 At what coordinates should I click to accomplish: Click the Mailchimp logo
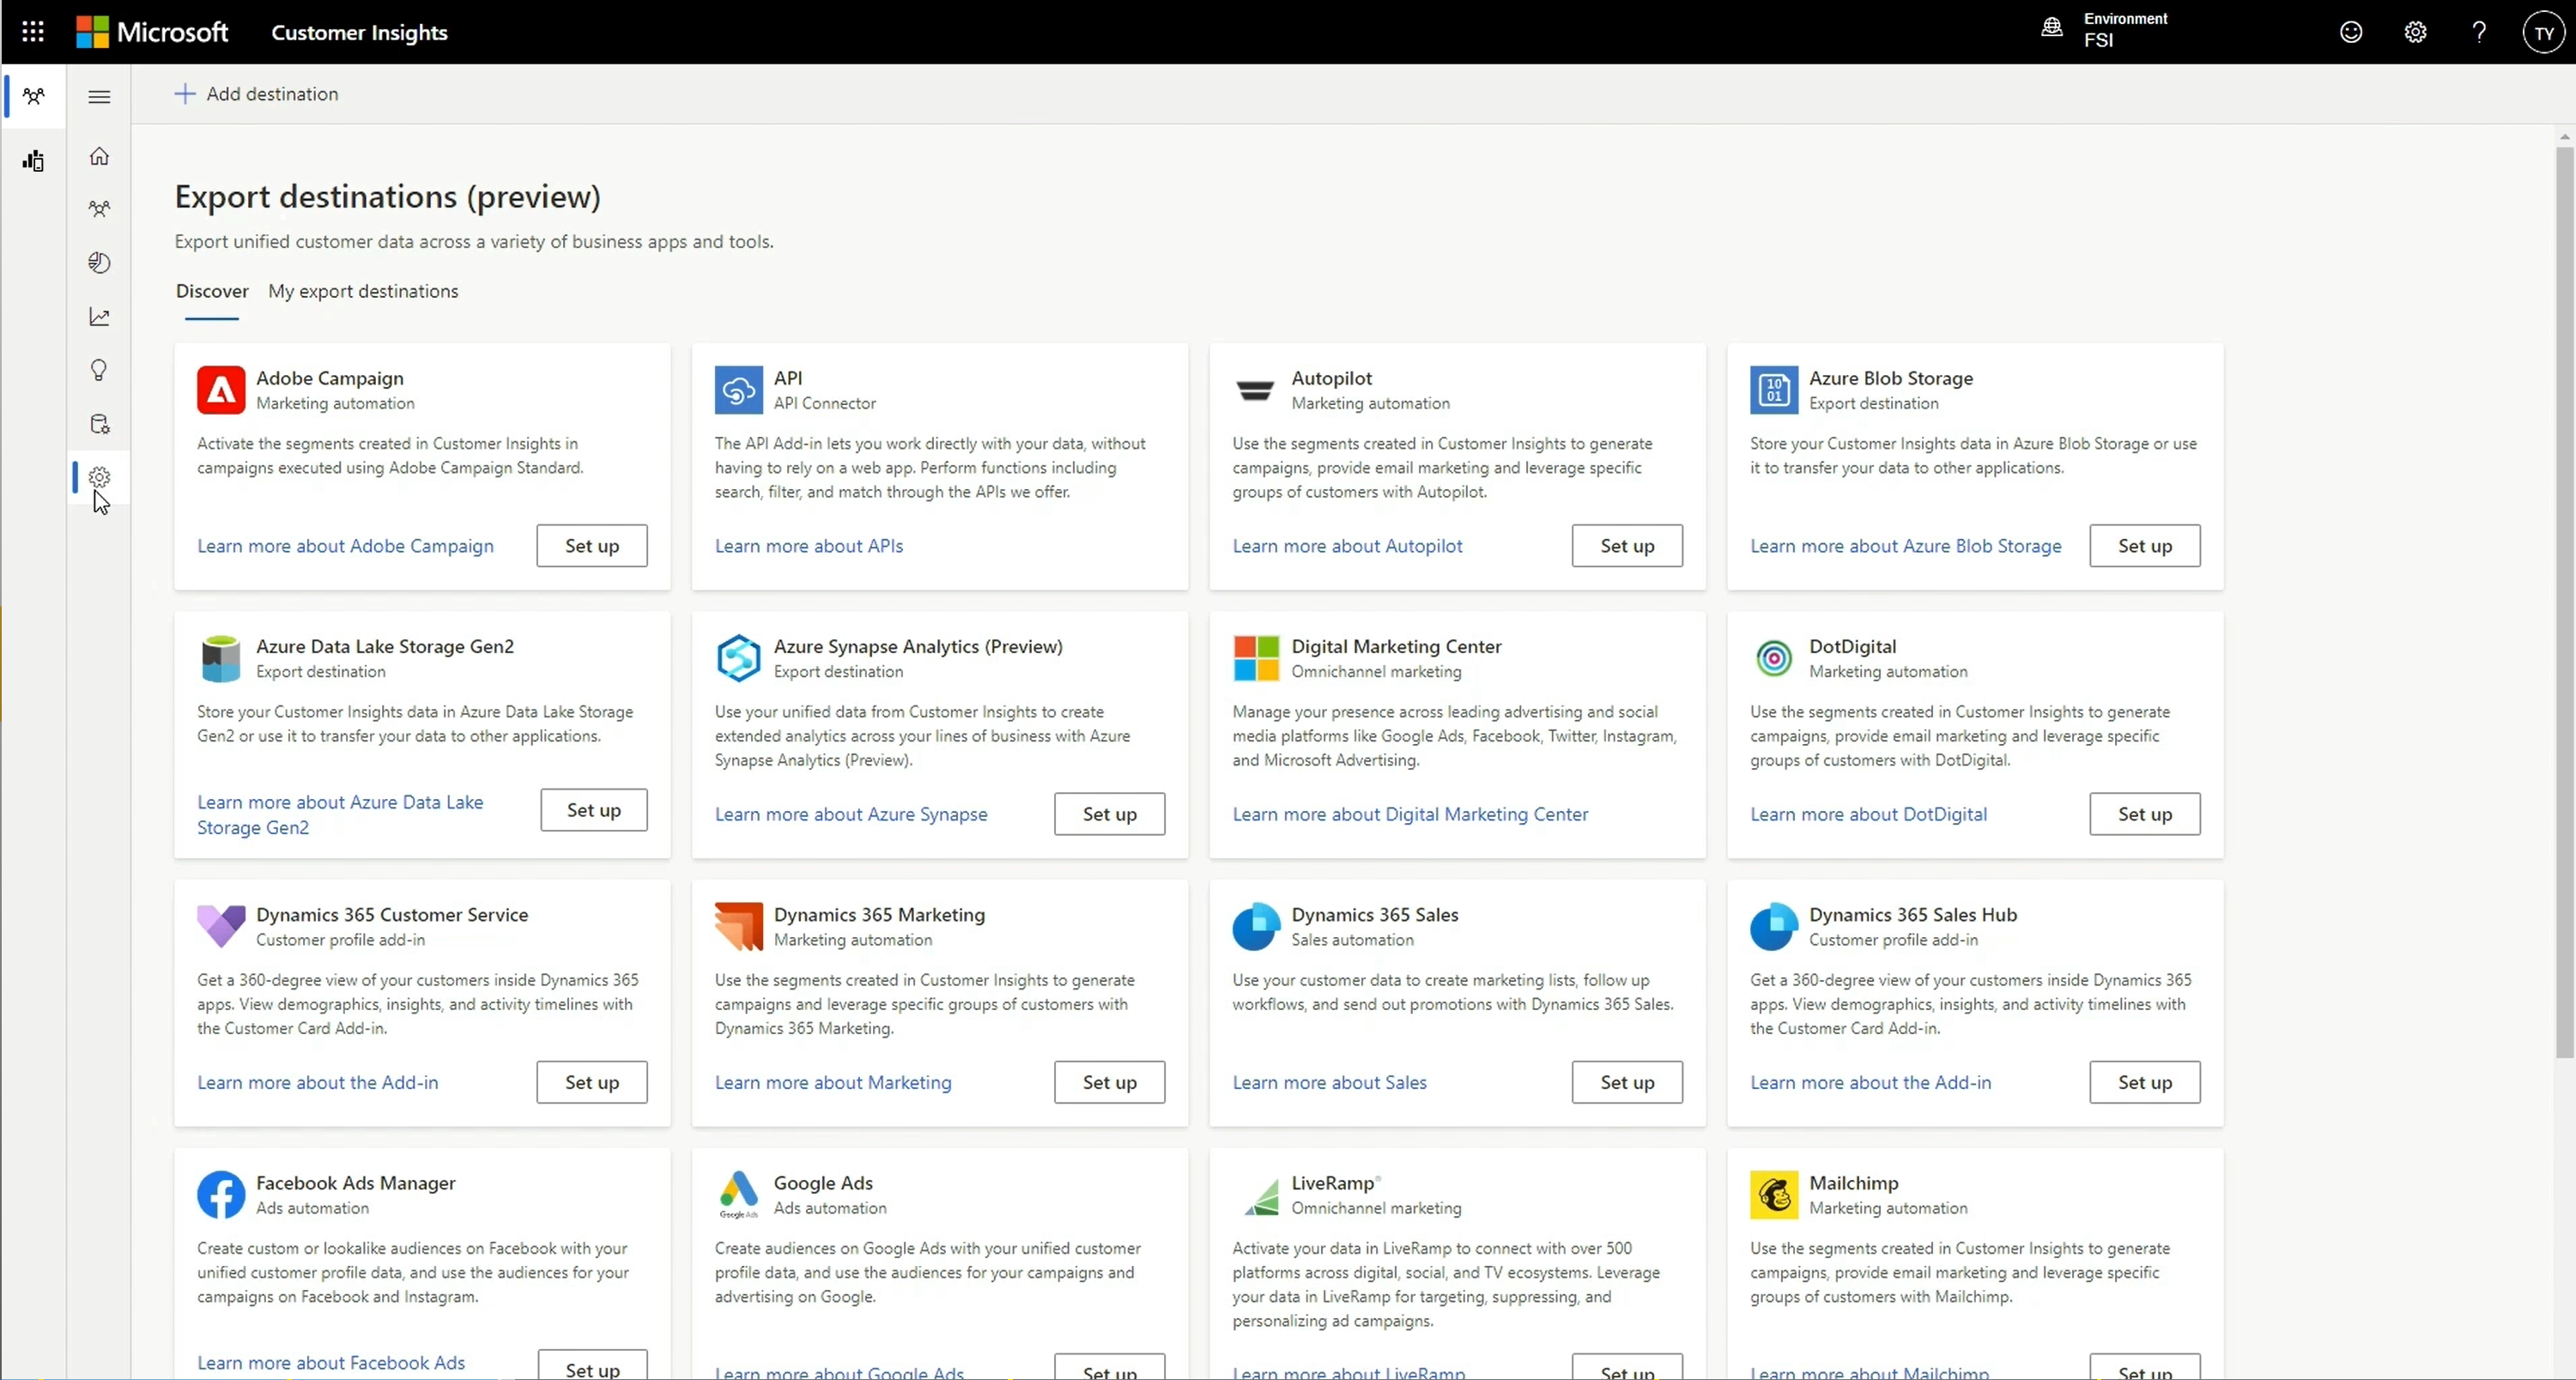pyautogui.click(x=1774, y=1195)
